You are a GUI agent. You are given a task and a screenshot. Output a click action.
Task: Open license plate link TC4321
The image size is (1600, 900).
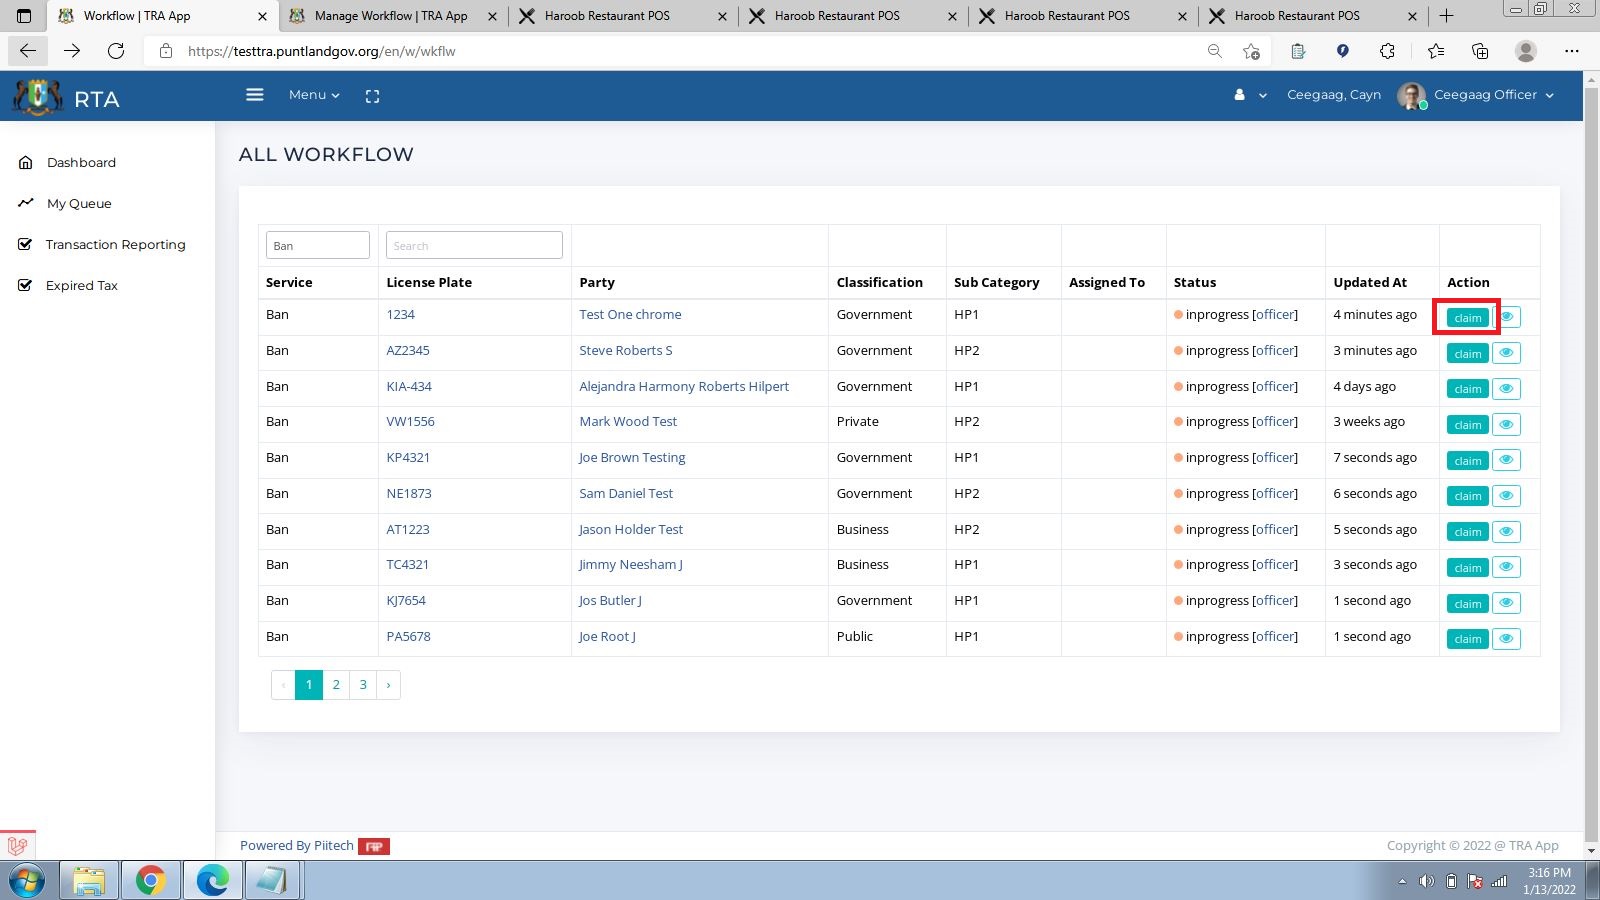pos(408,565)
